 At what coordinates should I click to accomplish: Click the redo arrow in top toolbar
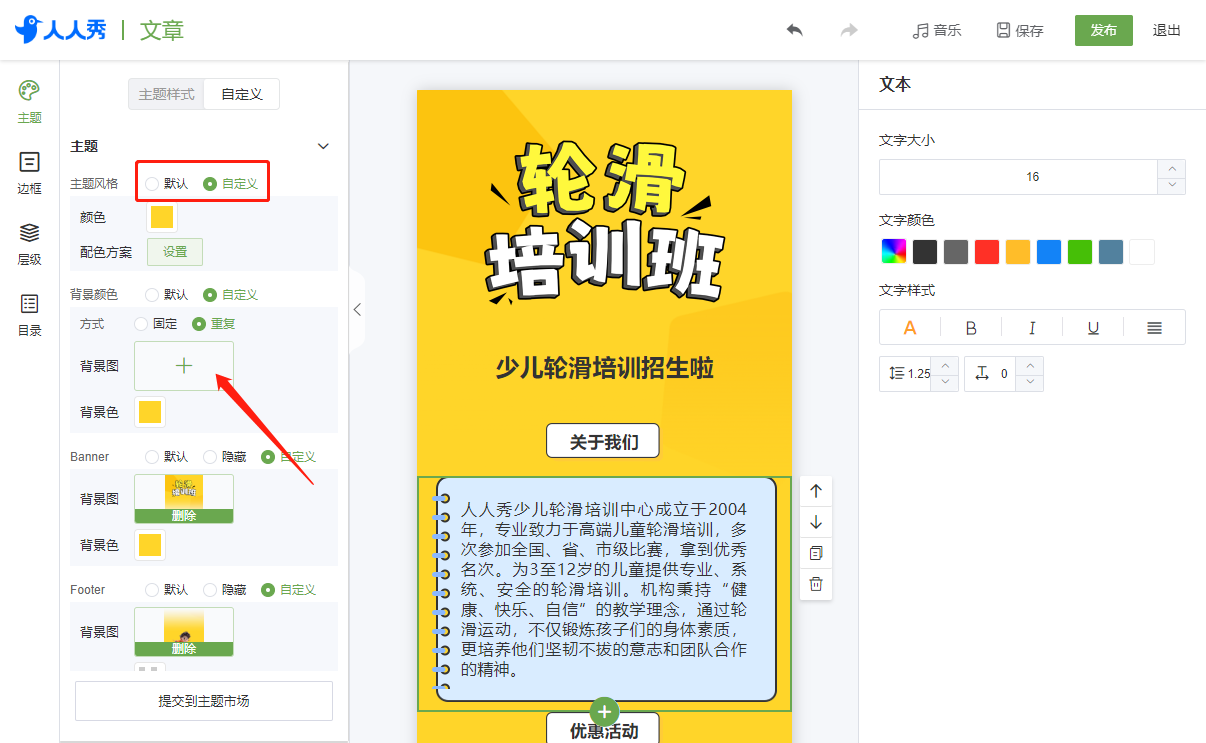[849, 30]
